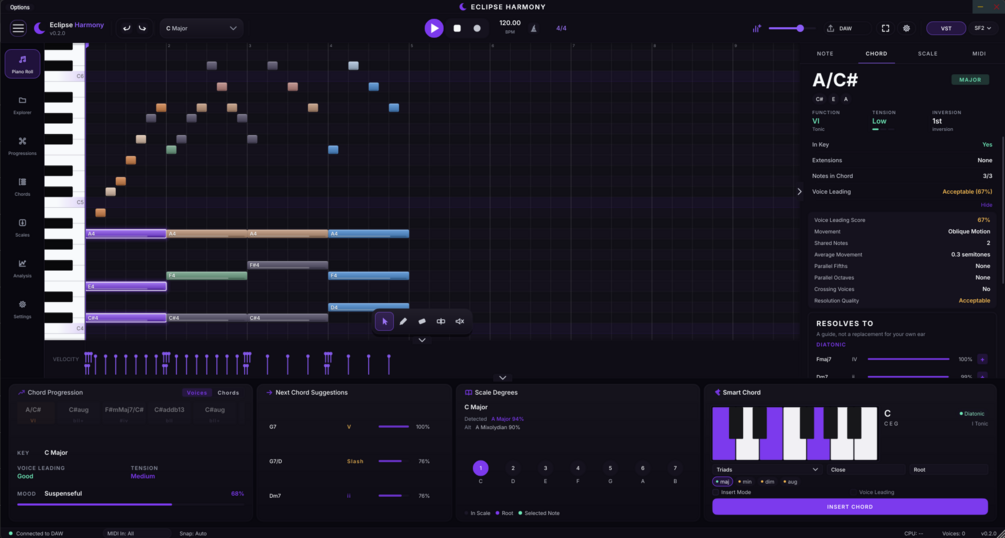Select the split tool
Image resolution: width=1005 pixels, height=538 pixels.
(x=441, y=321)
